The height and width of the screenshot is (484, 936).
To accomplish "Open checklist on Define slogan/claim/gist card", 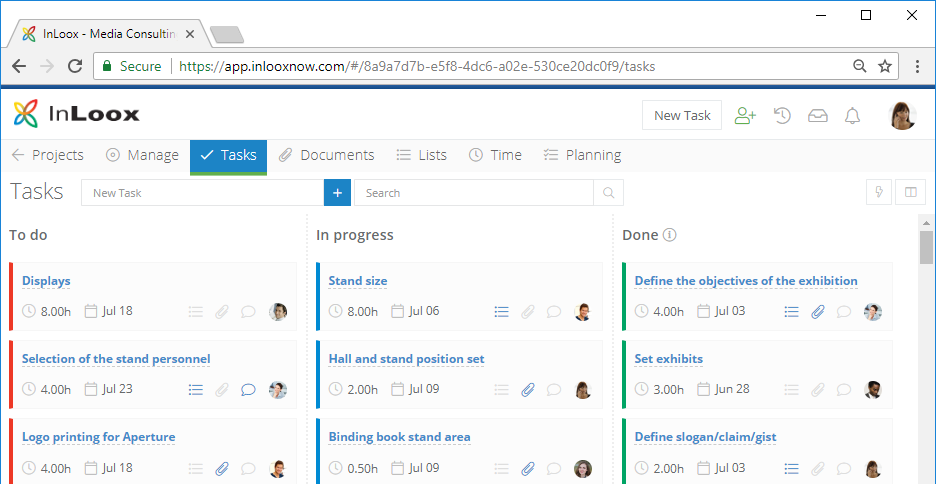I will pyautogui.click(x=792, y=468).
